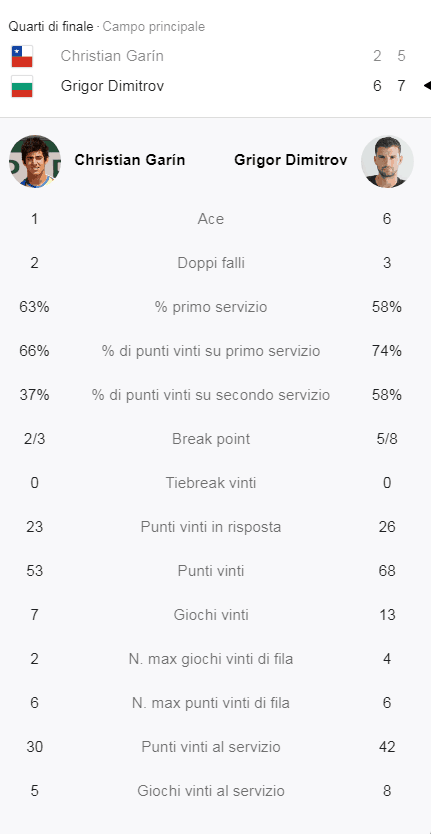Click Dimitrov's 5/8 break point value

click(x=387, y=439)
